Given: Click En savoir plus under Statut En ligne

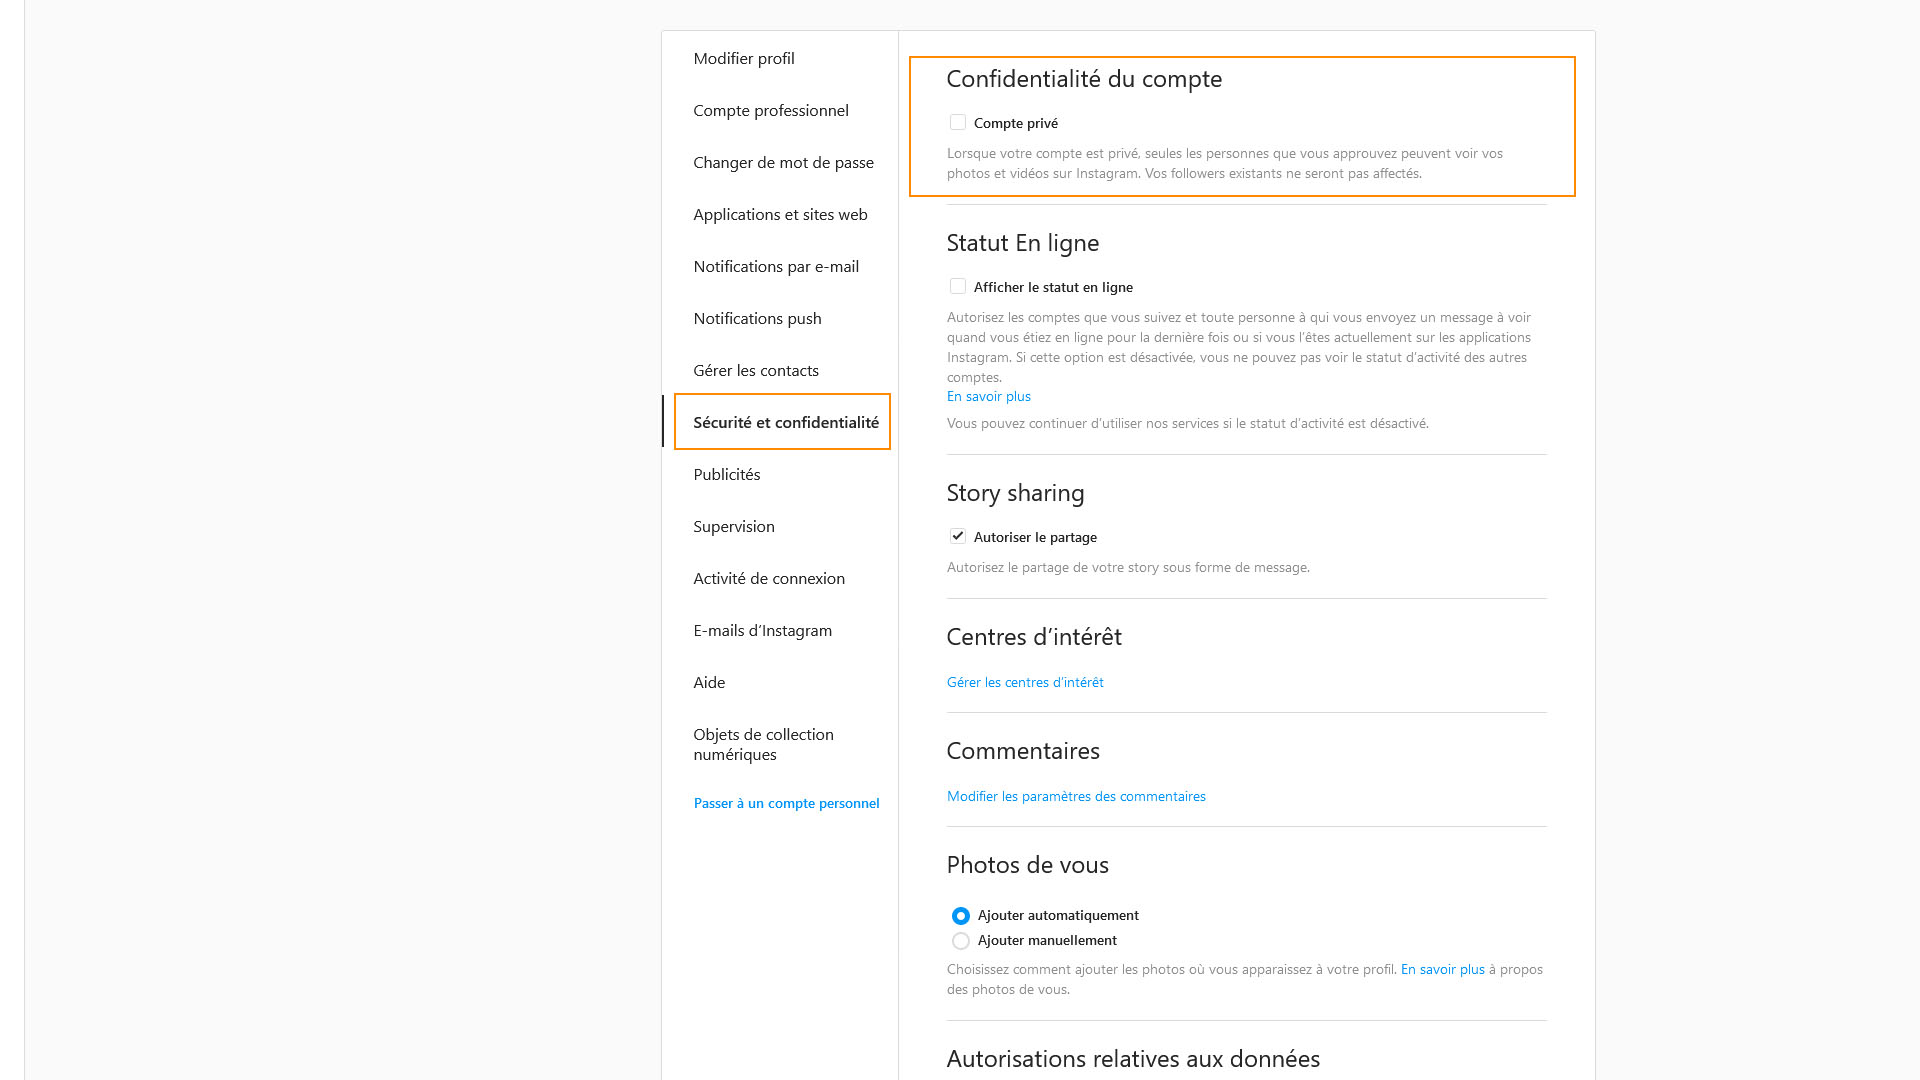Looking at the screenshot, I should (988, 396).
